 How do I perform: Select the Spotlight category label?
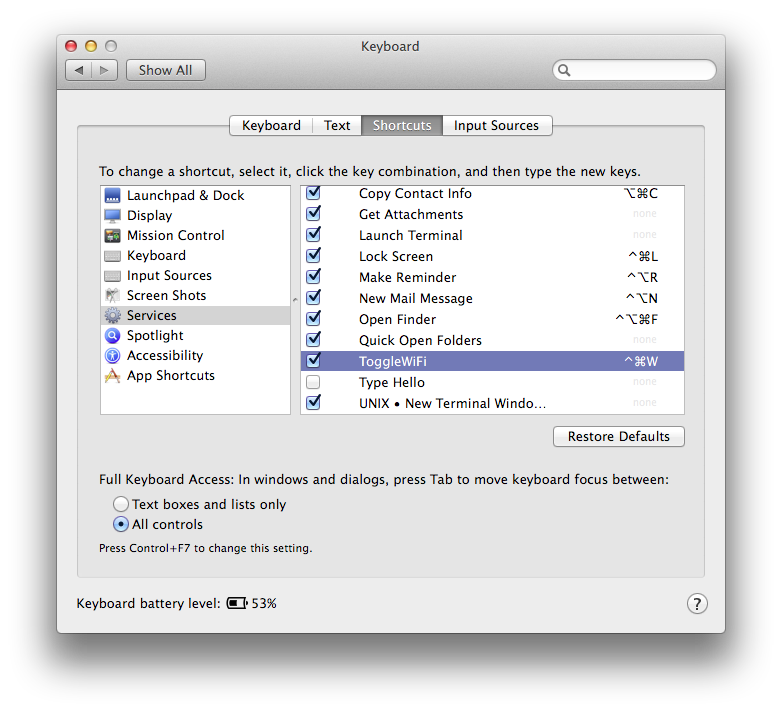coord(155,336)
